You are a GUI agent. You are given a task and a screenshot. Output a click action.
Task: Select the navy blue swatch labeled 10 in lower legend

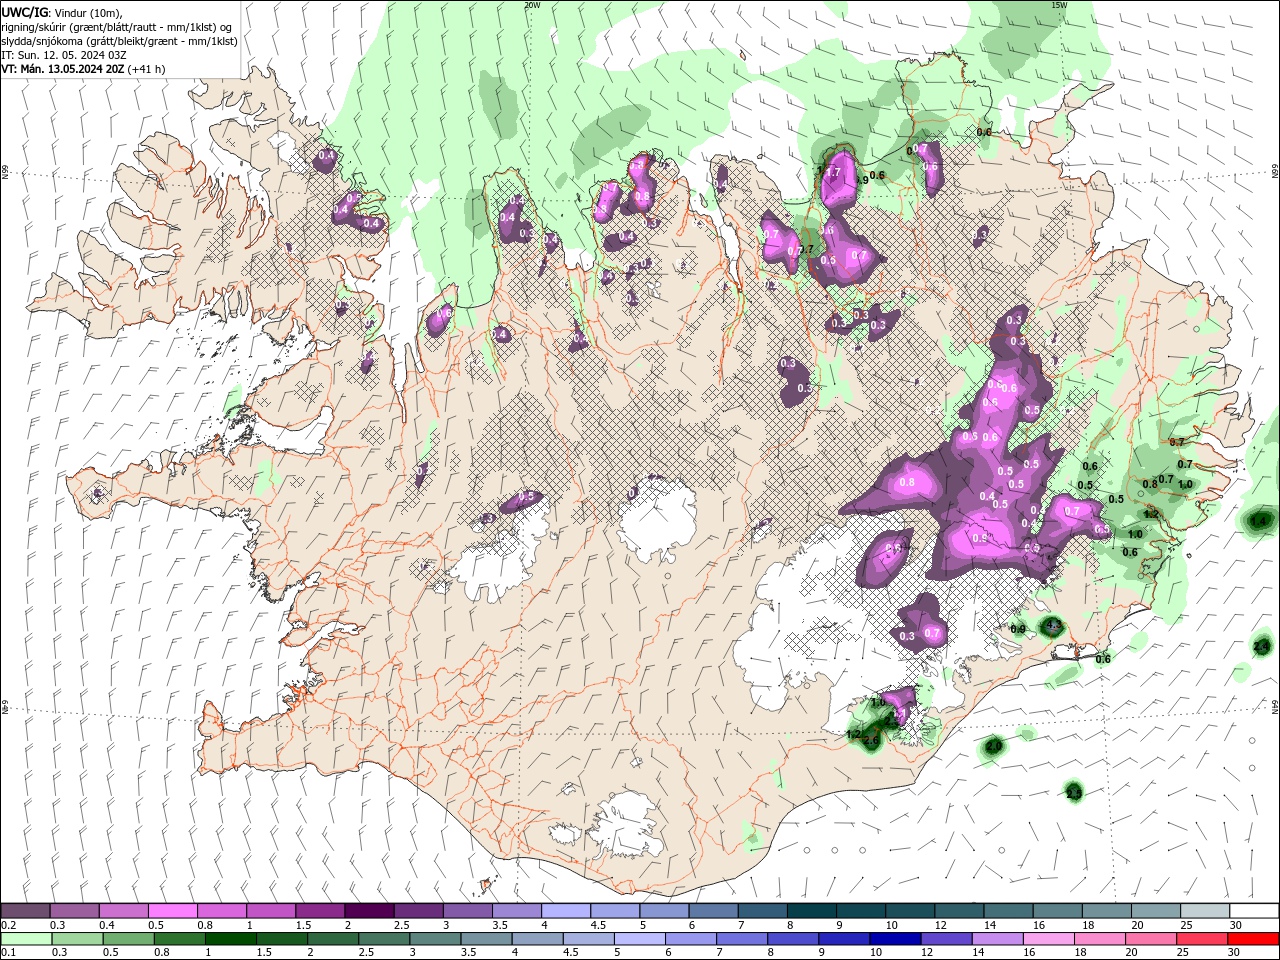[x=894, y=938]
